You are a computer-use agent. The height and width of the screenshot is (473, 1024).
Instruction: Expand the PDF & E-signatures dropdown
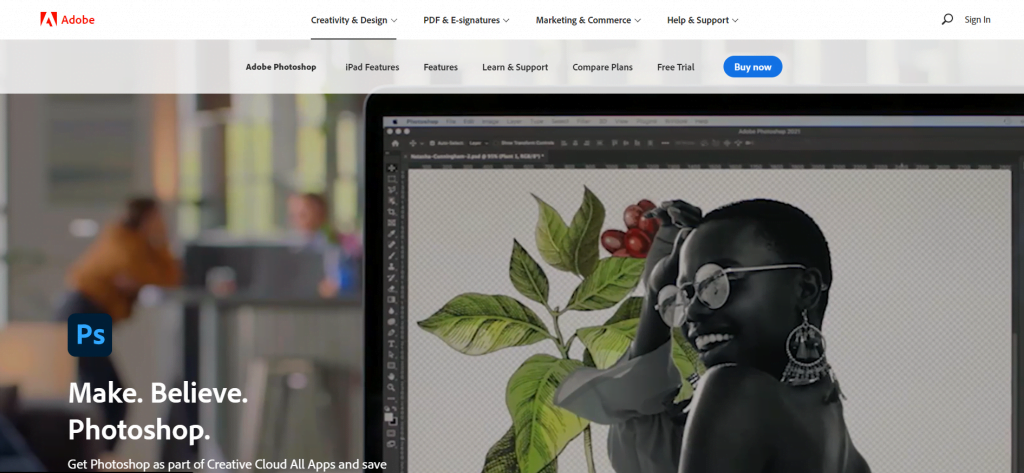coord(466,20)
